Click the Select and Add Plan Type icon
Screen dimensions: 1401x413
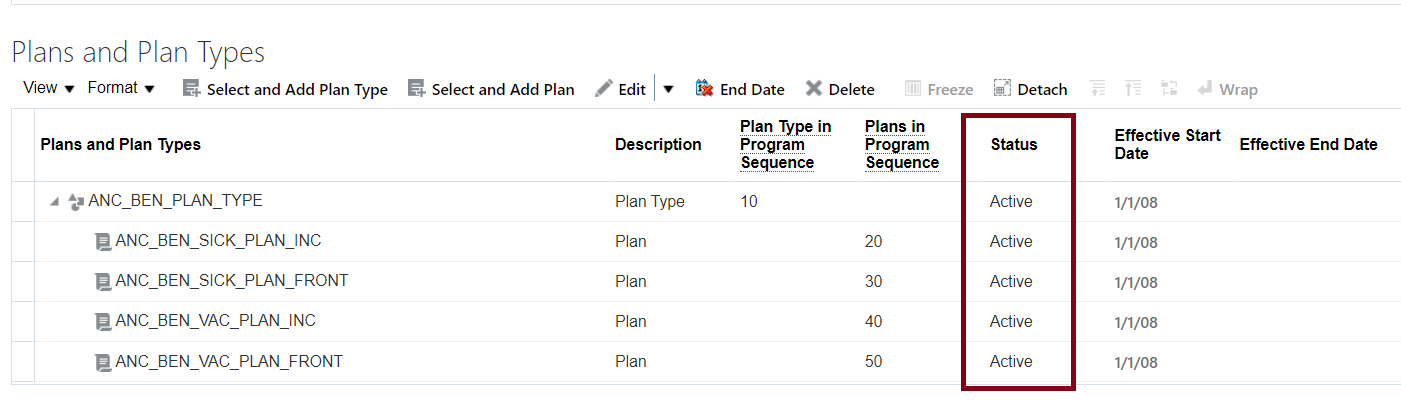(x=192, y=89)
